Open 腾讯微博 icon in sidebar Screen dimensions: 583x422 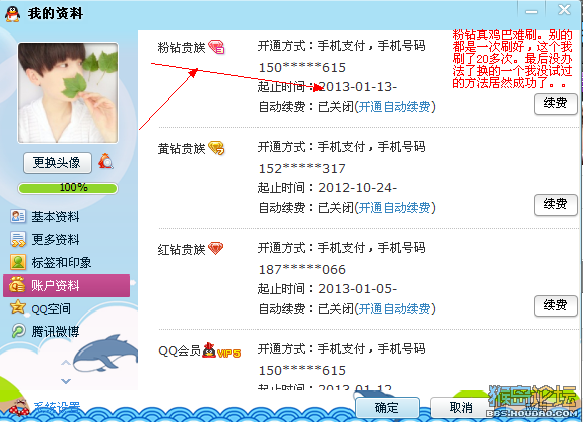(x=18, y=331)
